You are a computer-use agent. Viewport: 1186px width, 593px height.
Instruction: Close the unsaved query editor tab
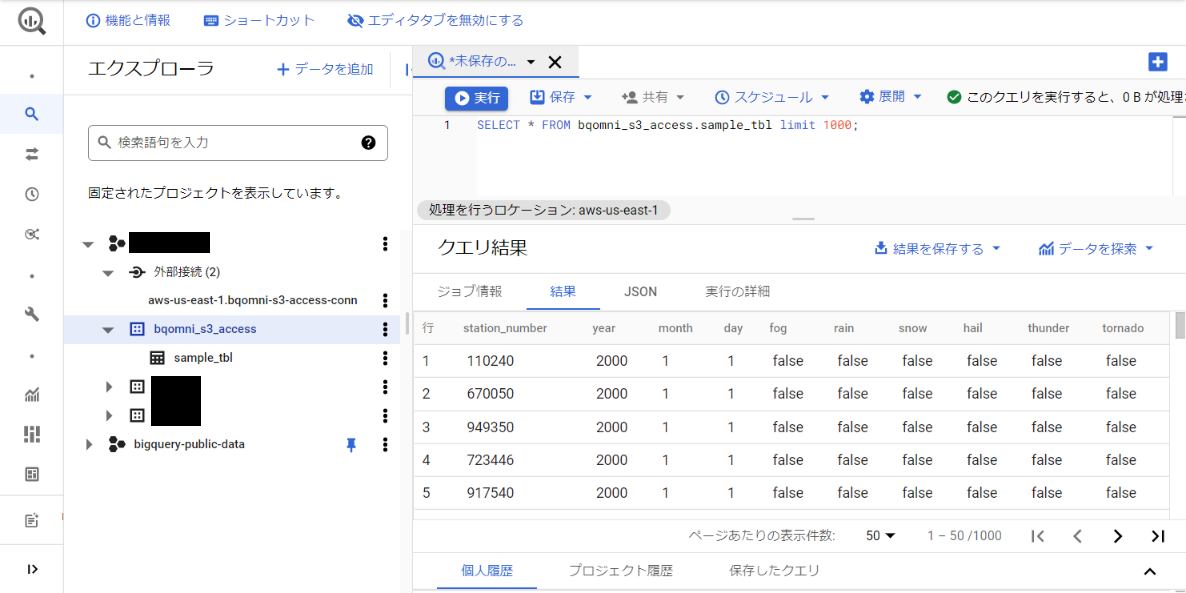554,62
